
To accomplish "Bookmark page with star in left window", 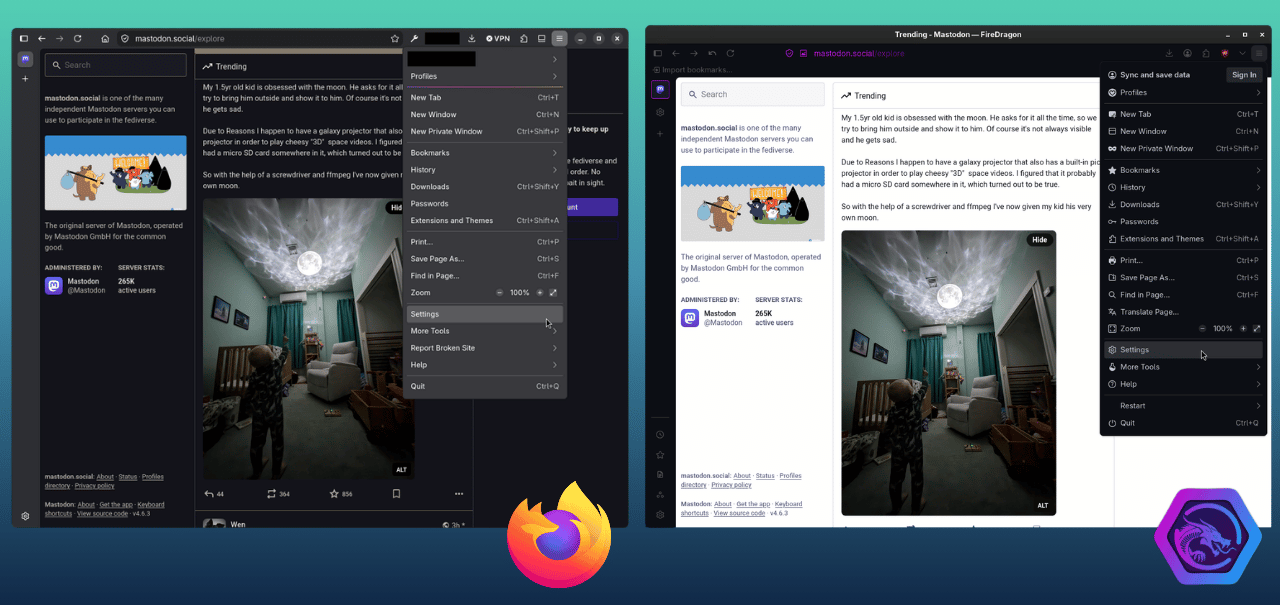I will (x=395, y=38).
